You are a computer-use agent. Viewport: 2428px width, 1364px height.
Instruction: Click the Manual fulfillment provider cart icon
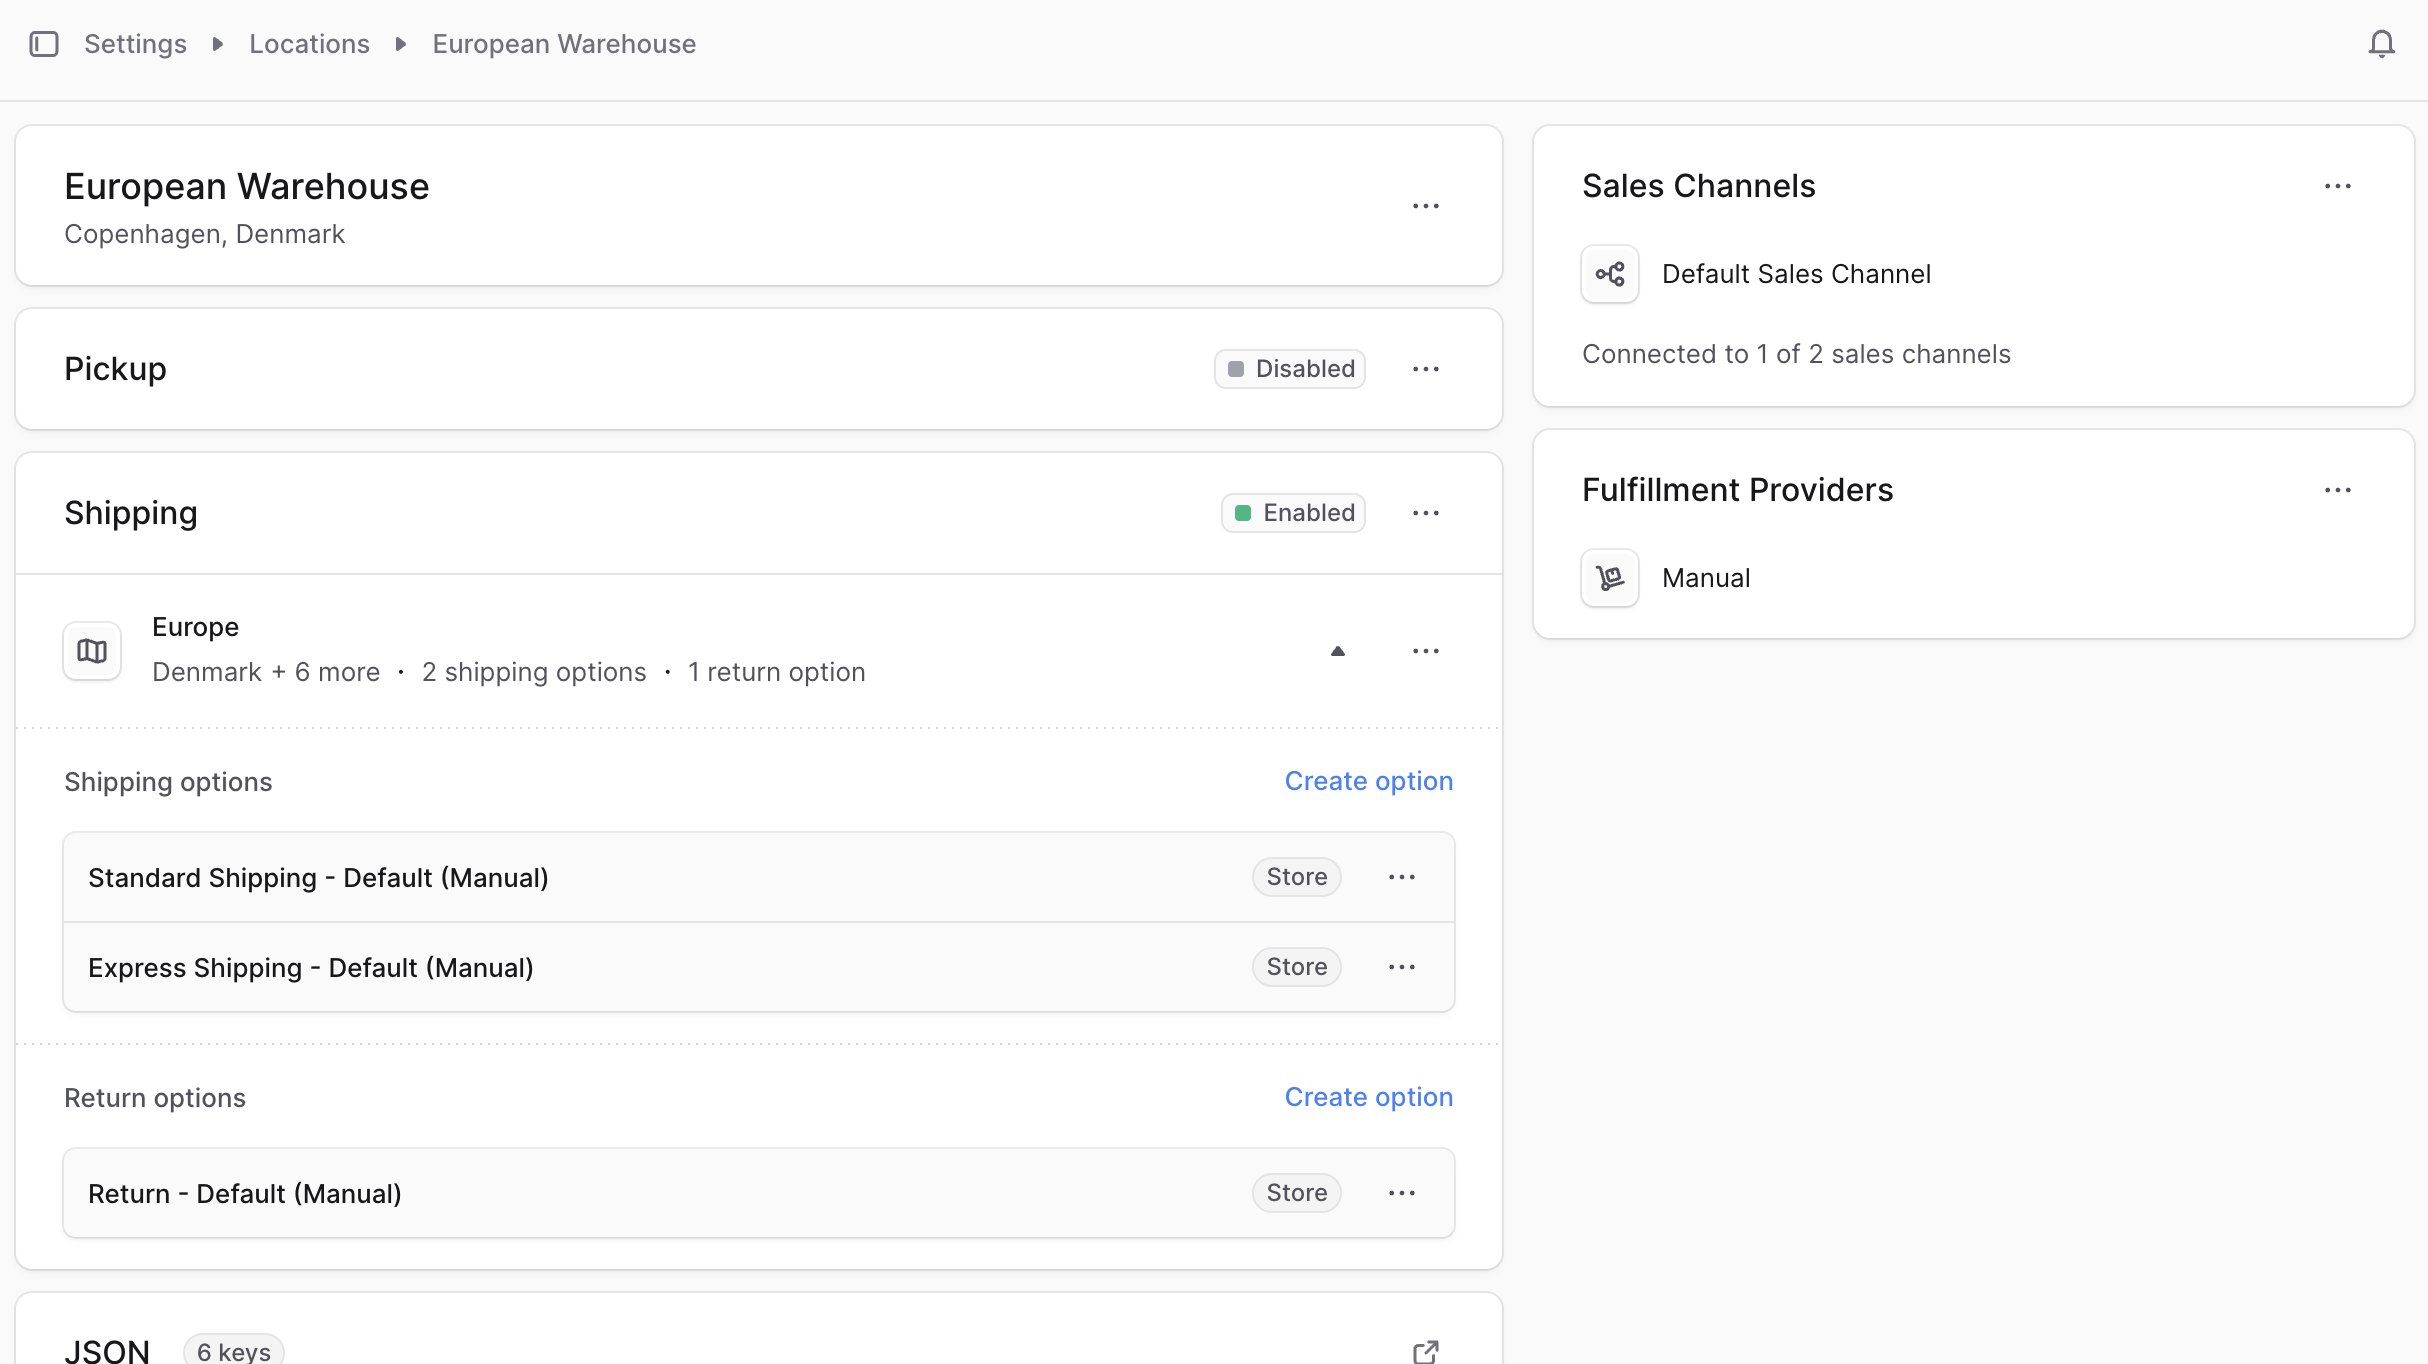pos(1609,578)
